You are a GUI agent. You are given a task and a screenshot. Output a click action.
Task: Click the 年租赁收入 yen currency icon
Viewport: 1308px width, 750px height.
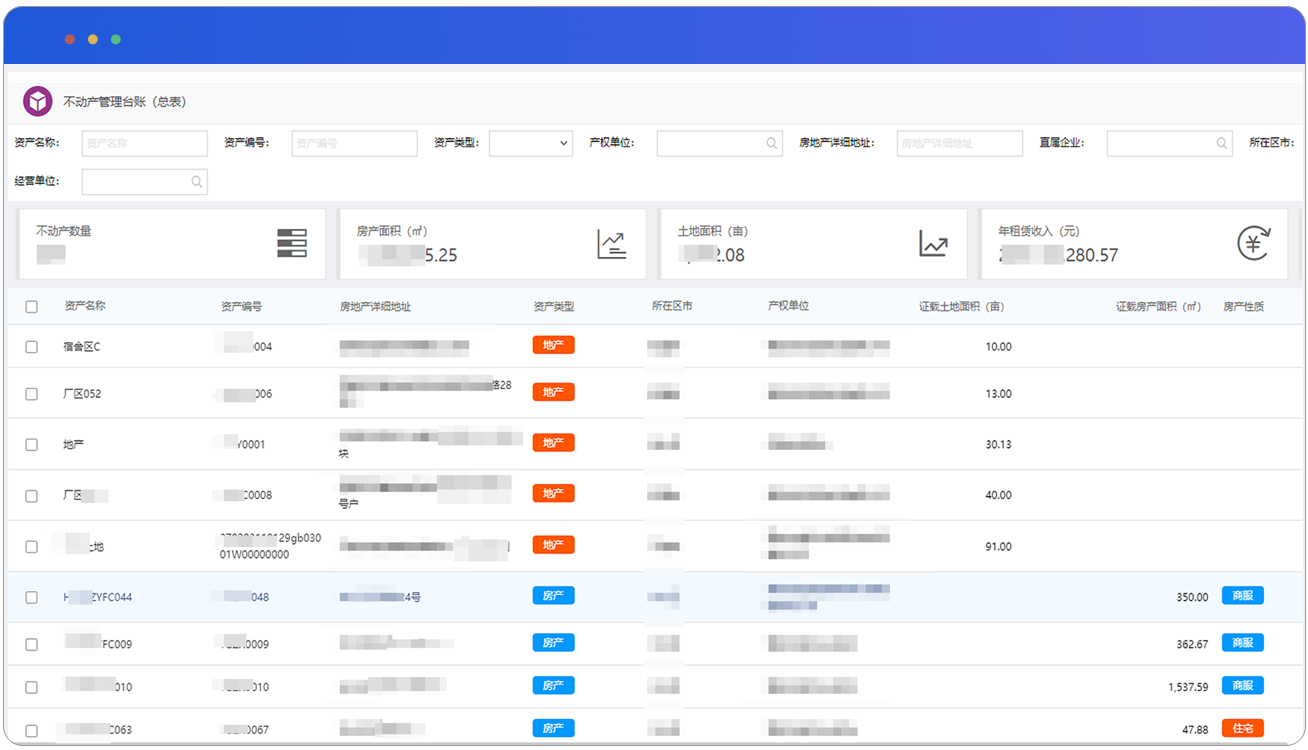1253,243
